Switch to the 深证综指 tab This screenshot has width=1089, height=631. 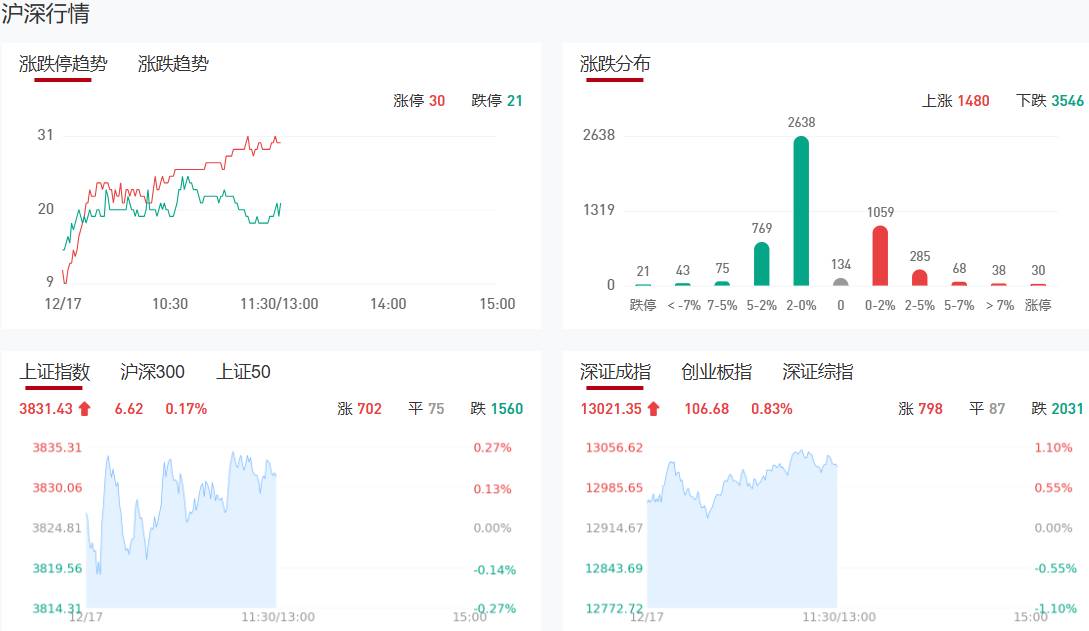(818, 372)
